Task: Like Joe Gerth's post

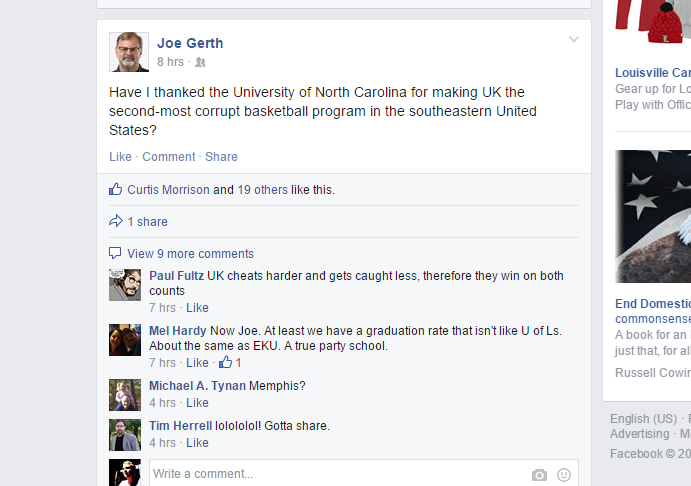Action: [x=120, y=157]
